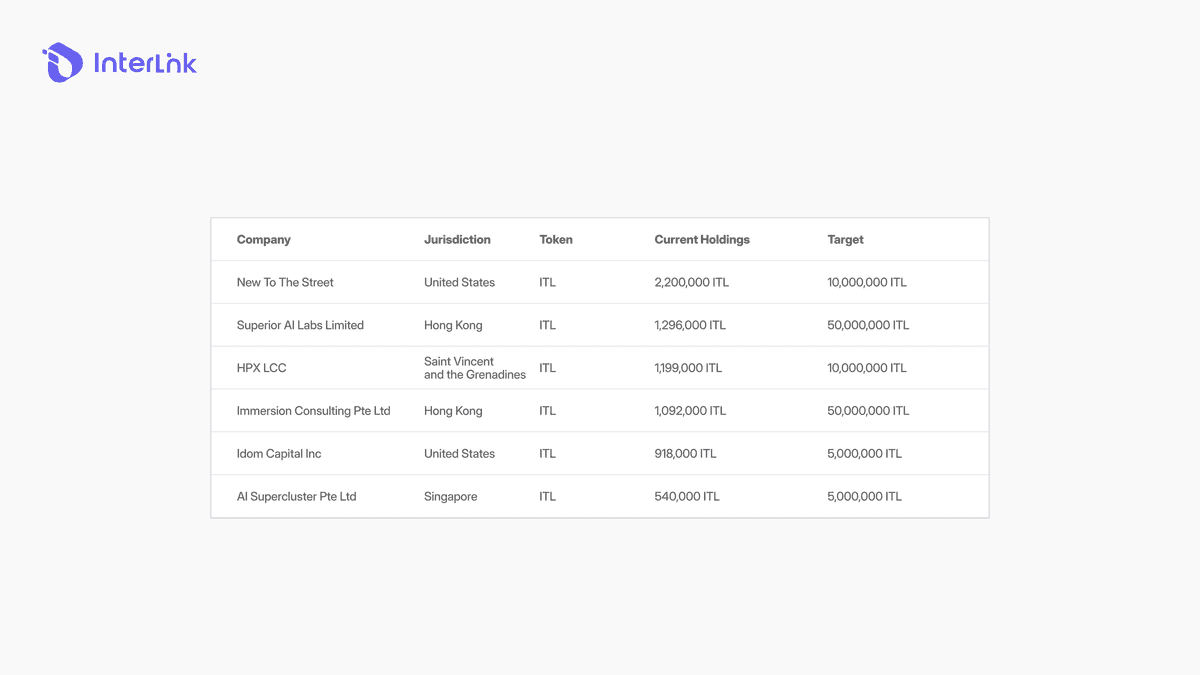Viewport: 1200px width, 675px height.
Task: Click the 1,296,000 ITL holdings value
Action: click(x=690, y=325)
